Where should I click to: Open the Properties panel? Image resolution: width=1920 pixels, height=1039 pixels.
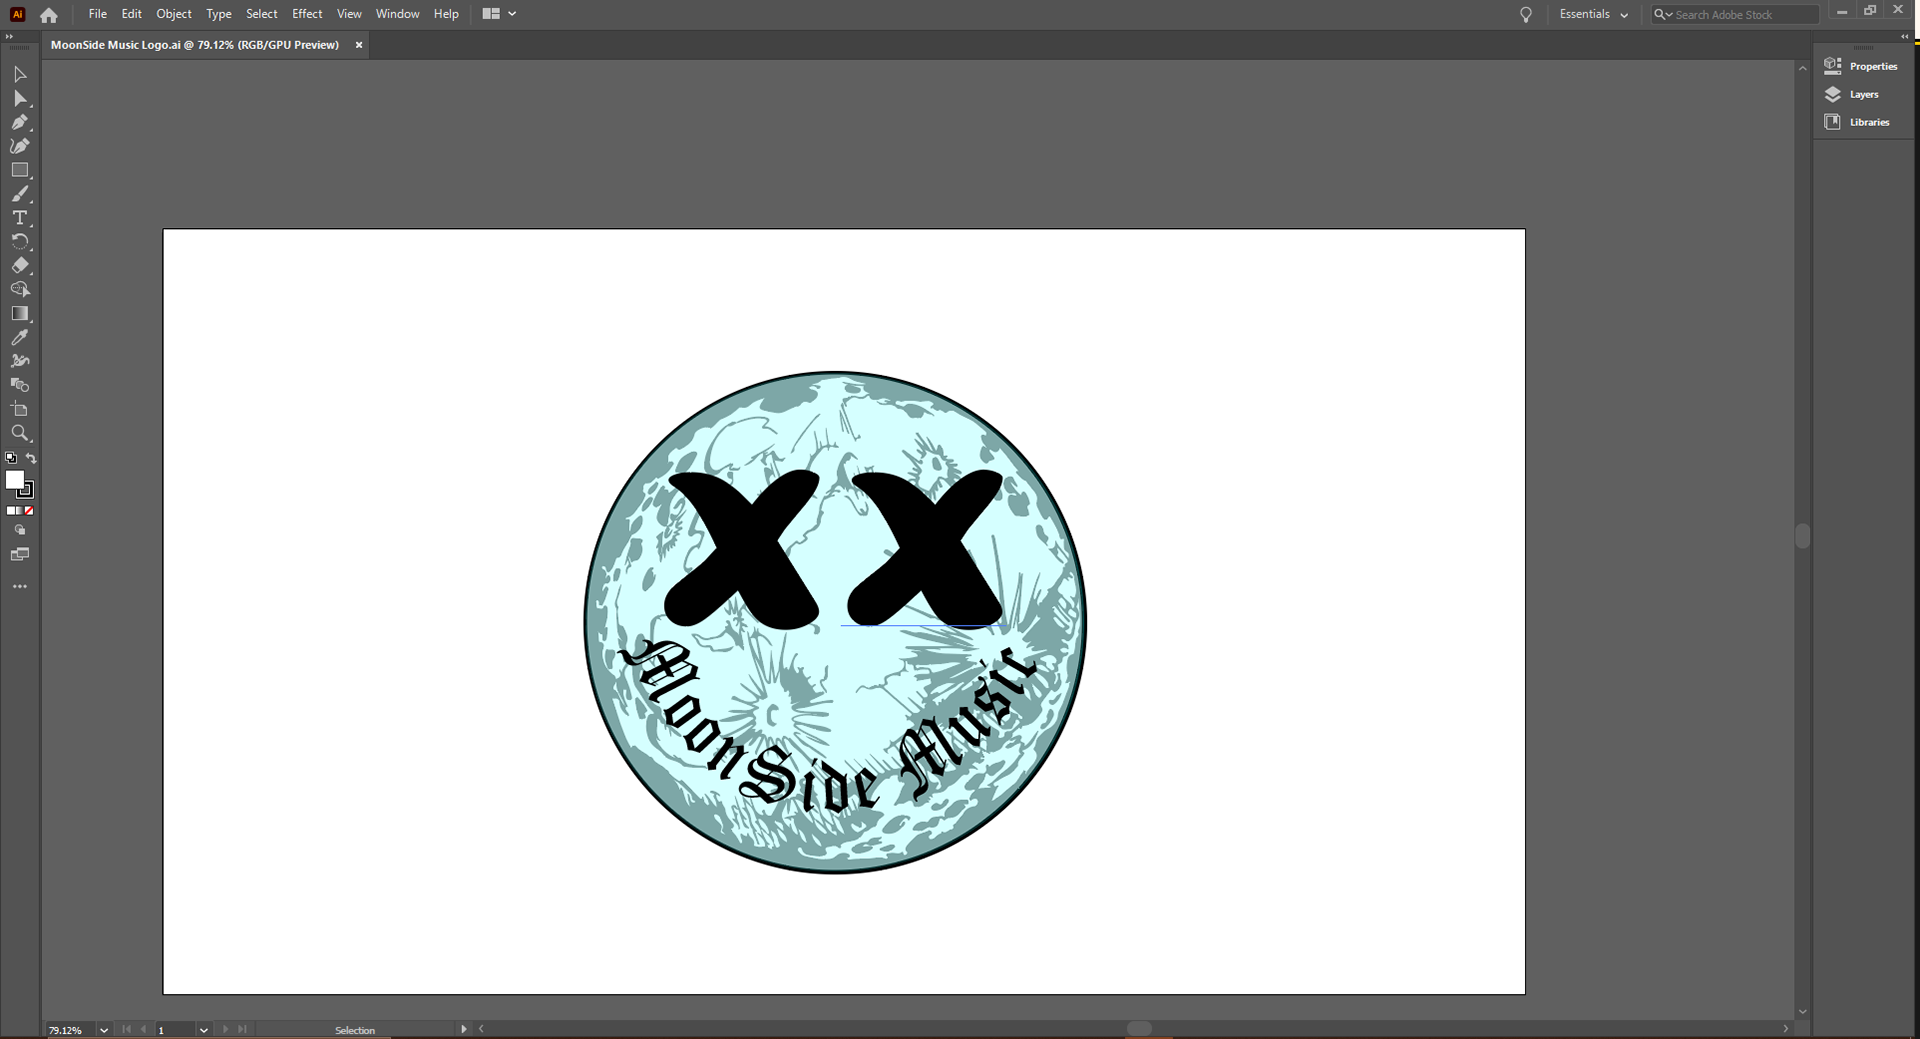click(1872, 66)
